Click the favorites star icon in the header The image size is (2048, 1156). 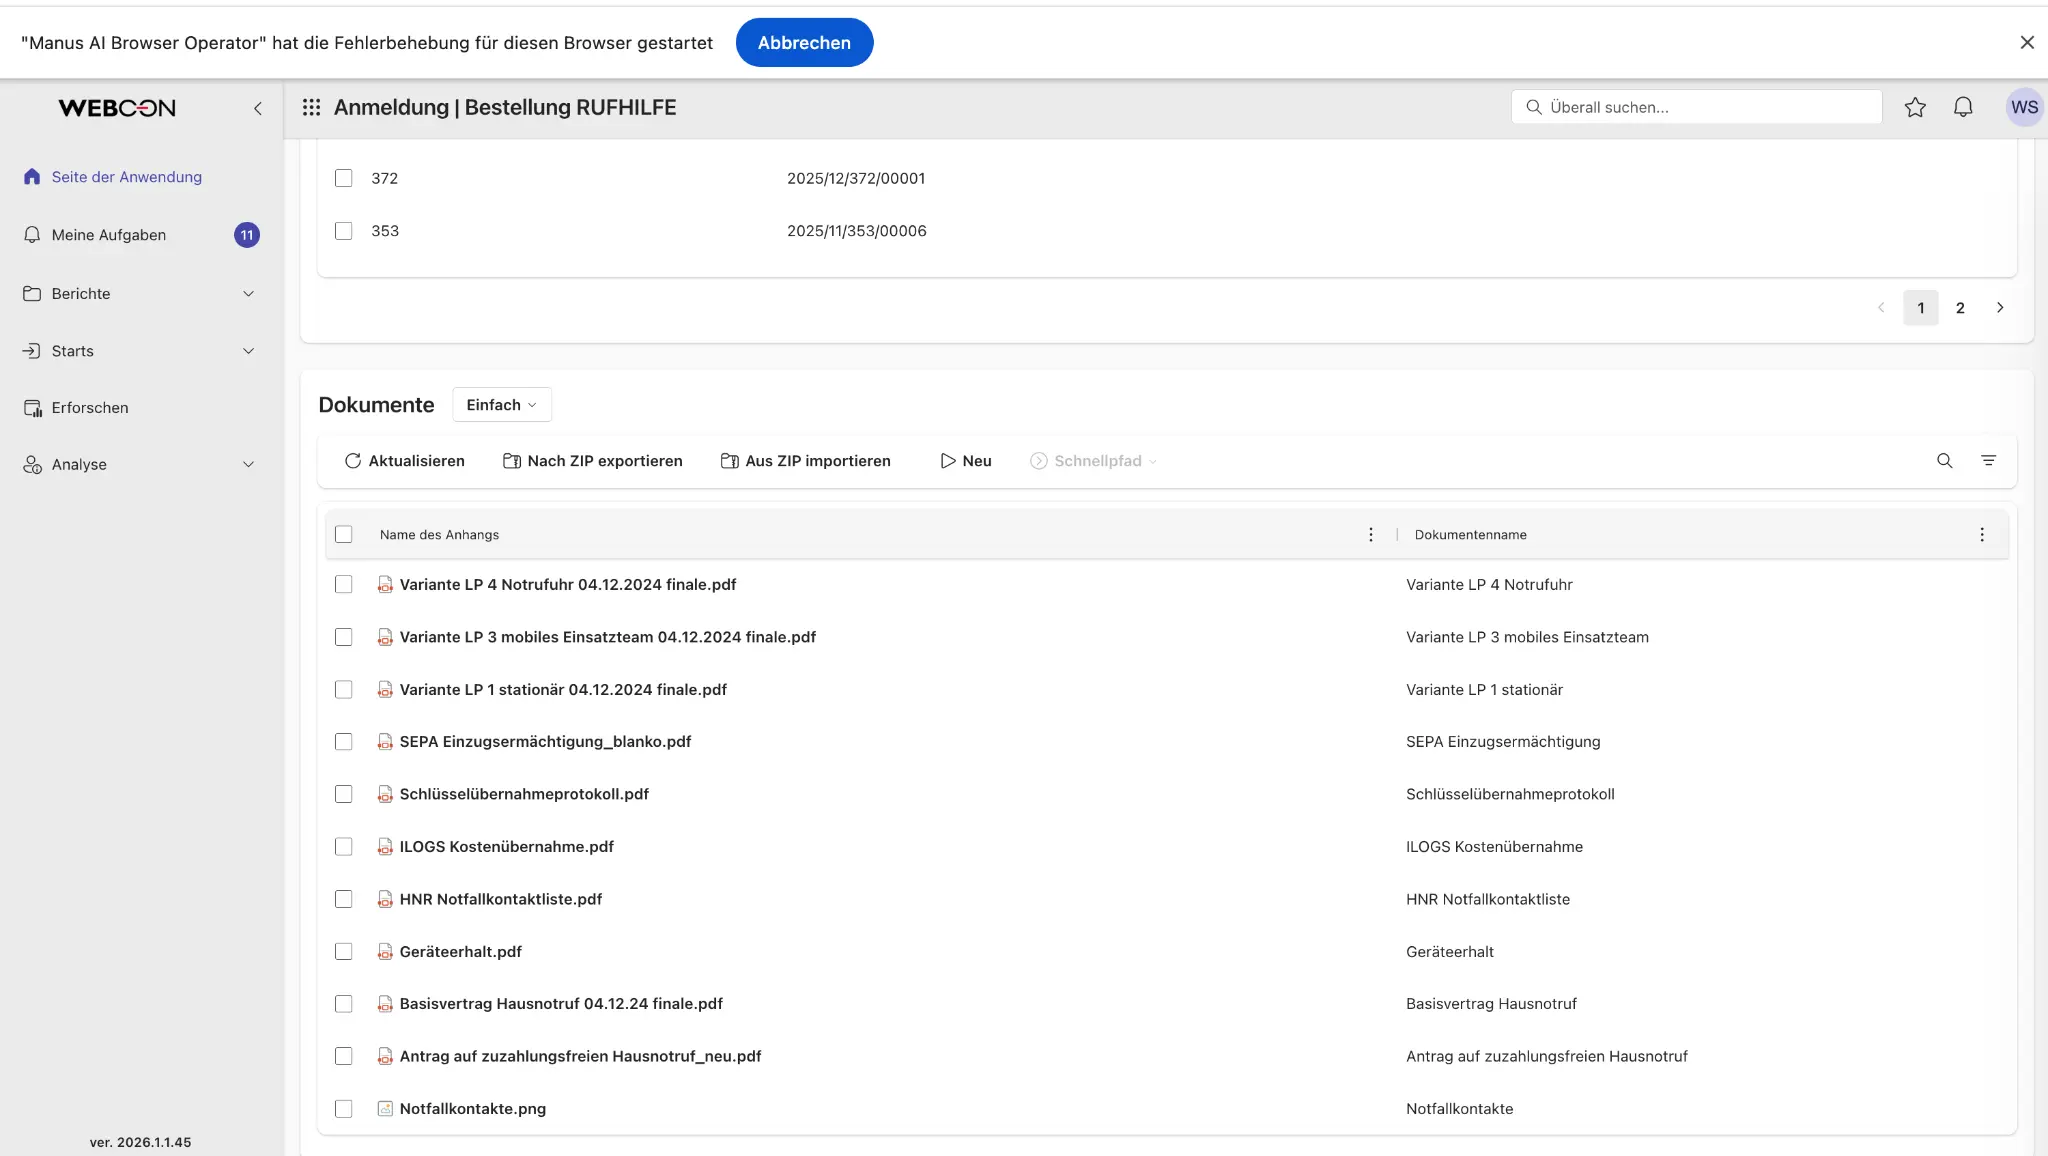click(1915, 107)
